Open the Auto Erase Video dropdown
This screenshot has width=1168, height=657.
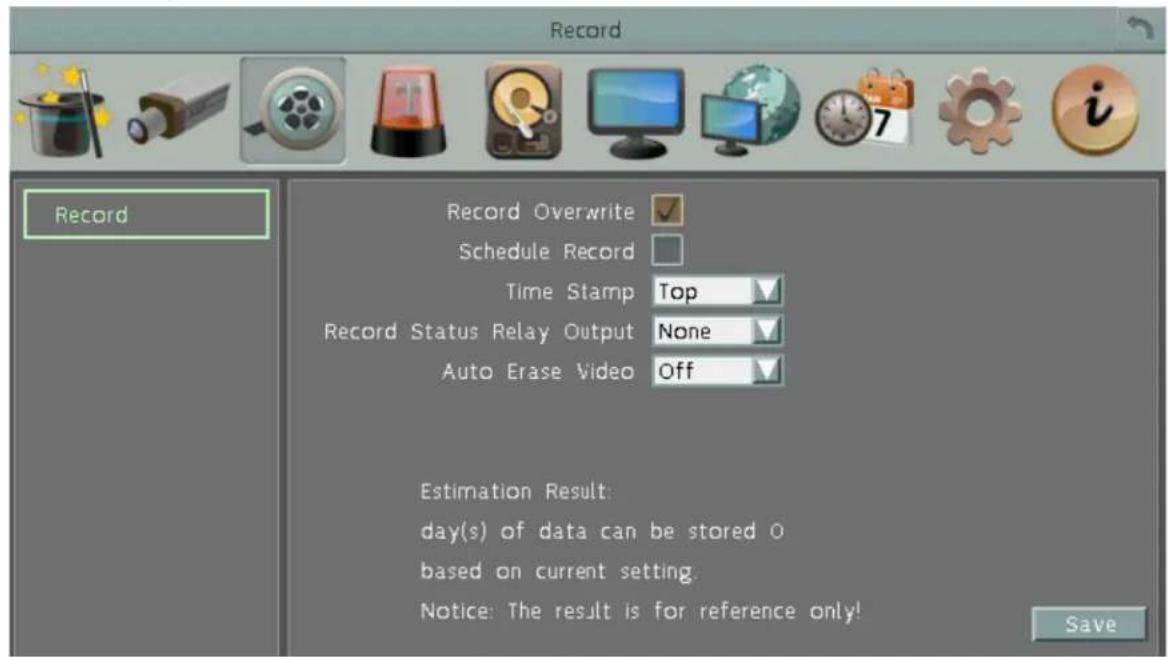pos(717,370)
